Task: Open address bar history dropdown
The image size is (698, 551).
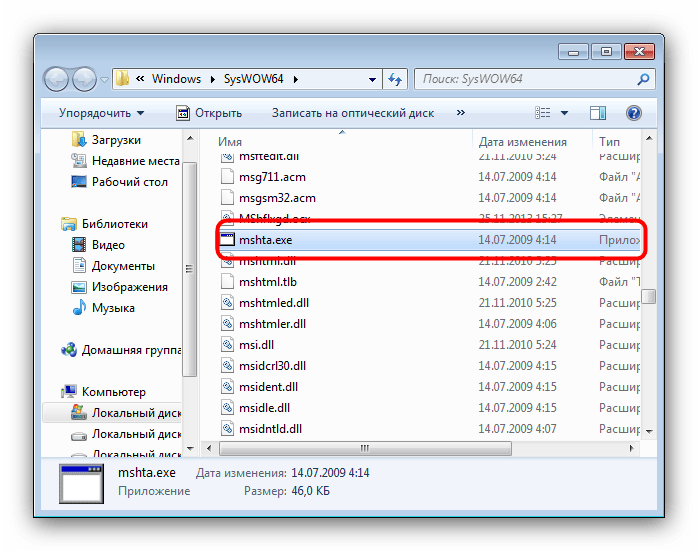Action: 372,80
